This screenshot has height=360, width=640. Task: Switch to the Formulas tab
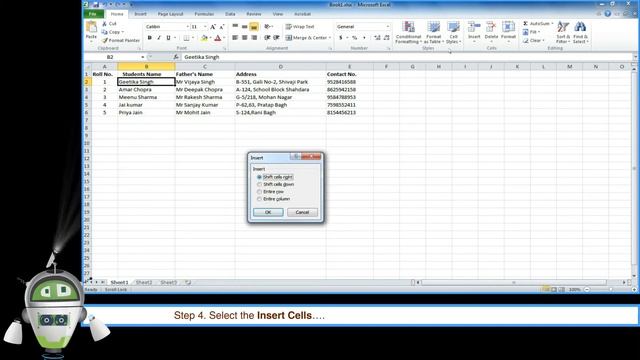point(204,14)
